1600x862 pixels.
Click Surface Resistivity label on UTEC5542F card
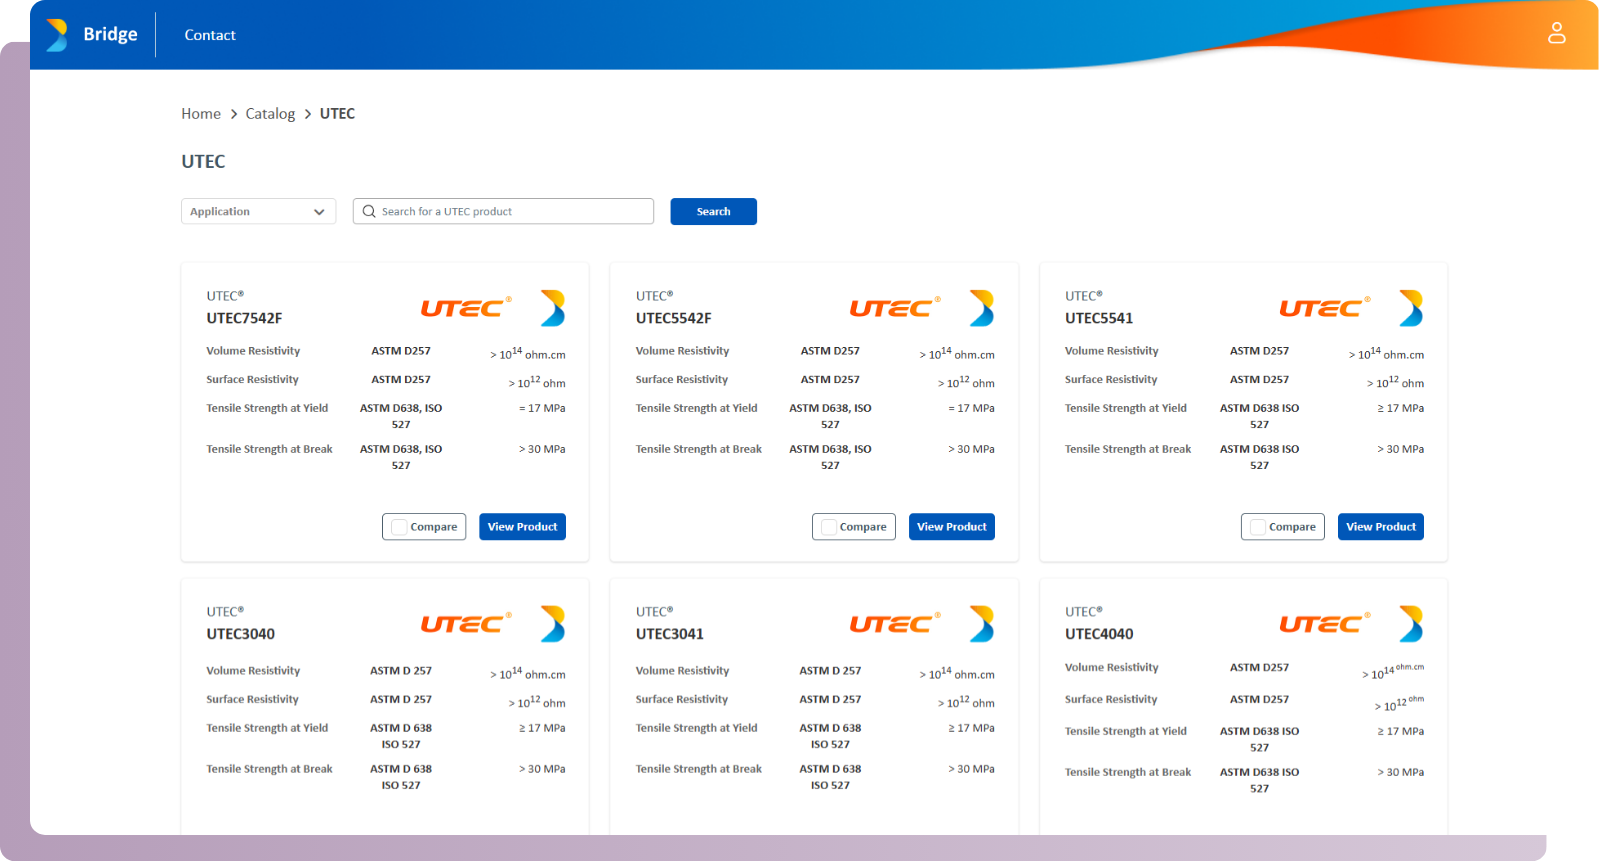pyautogui.click(x=682, y=380)
